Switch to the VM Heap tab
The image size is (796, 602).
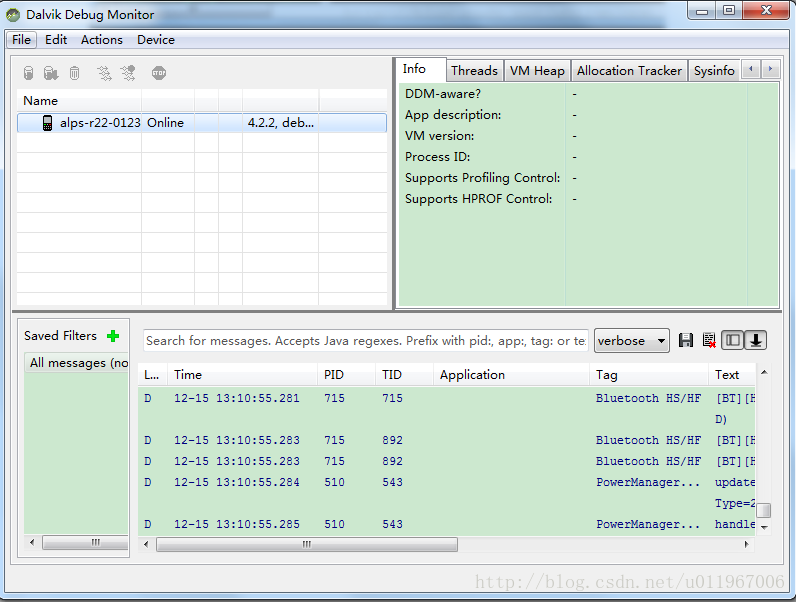[x=537, y=71]
